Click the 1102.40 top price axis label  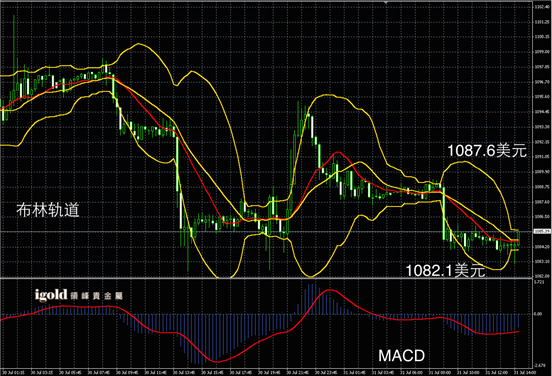[x=542, y=7]
